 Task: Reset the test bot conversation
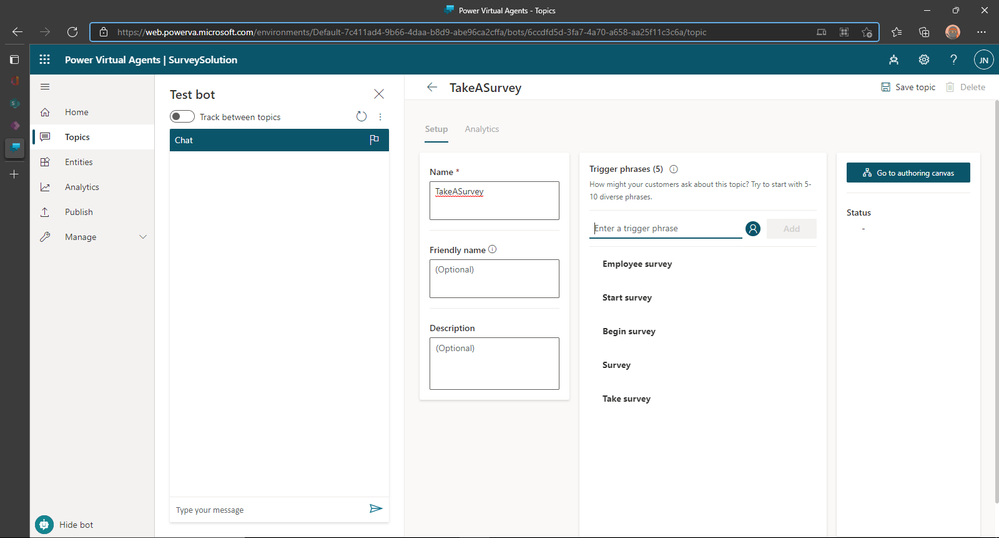[x=361, y=117]
